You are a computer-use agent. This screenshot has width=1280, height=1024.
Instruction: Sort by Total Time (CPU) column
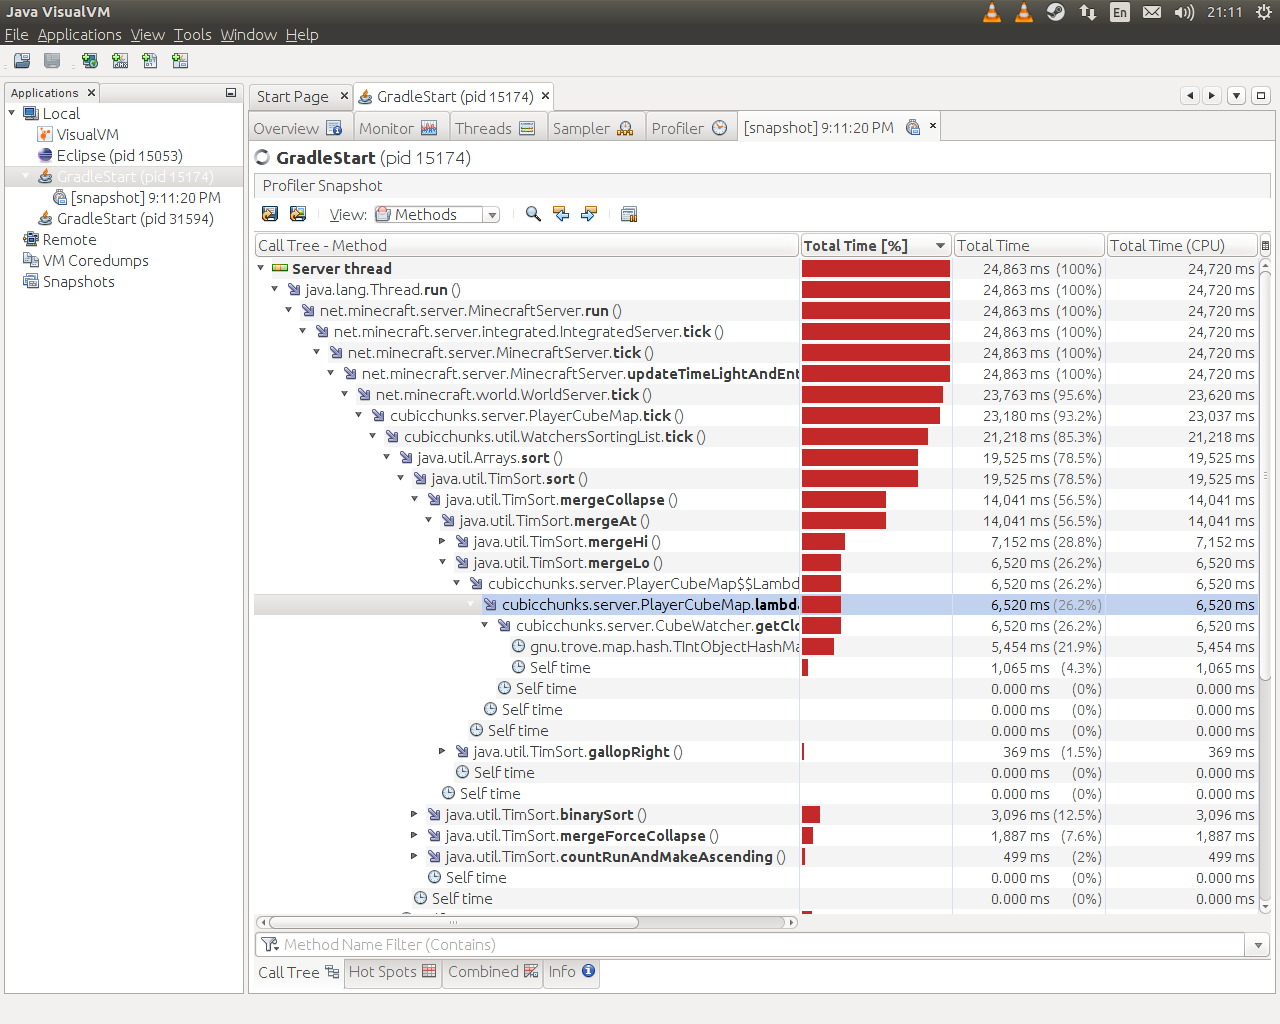click(1180, 245)
